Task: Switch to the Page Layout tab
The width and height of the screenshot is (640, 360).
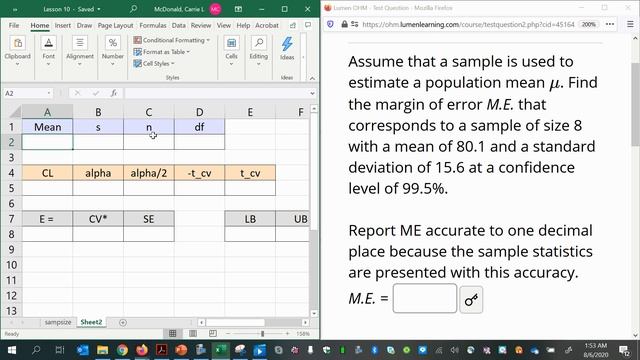Action: coord(116,25)
